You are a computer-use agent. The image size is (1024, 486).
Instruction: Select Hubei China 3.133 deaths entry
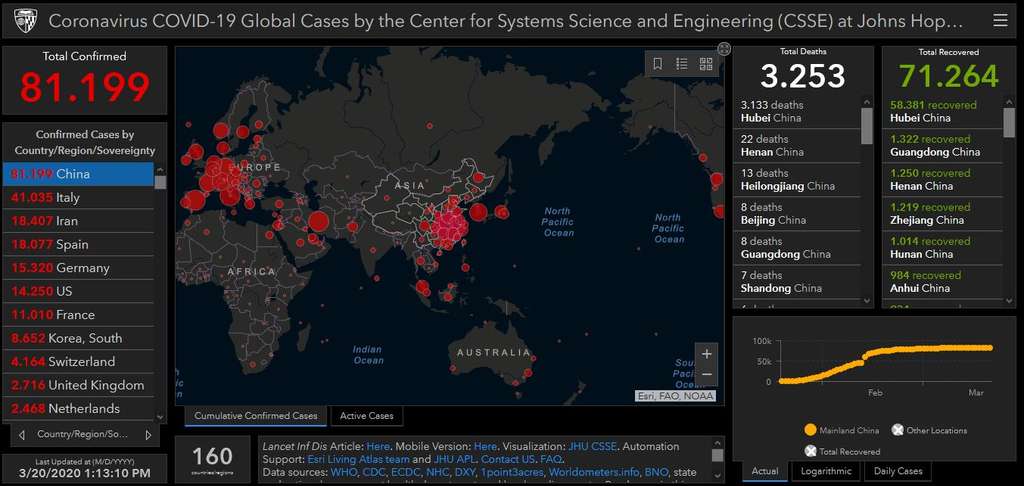797,112
